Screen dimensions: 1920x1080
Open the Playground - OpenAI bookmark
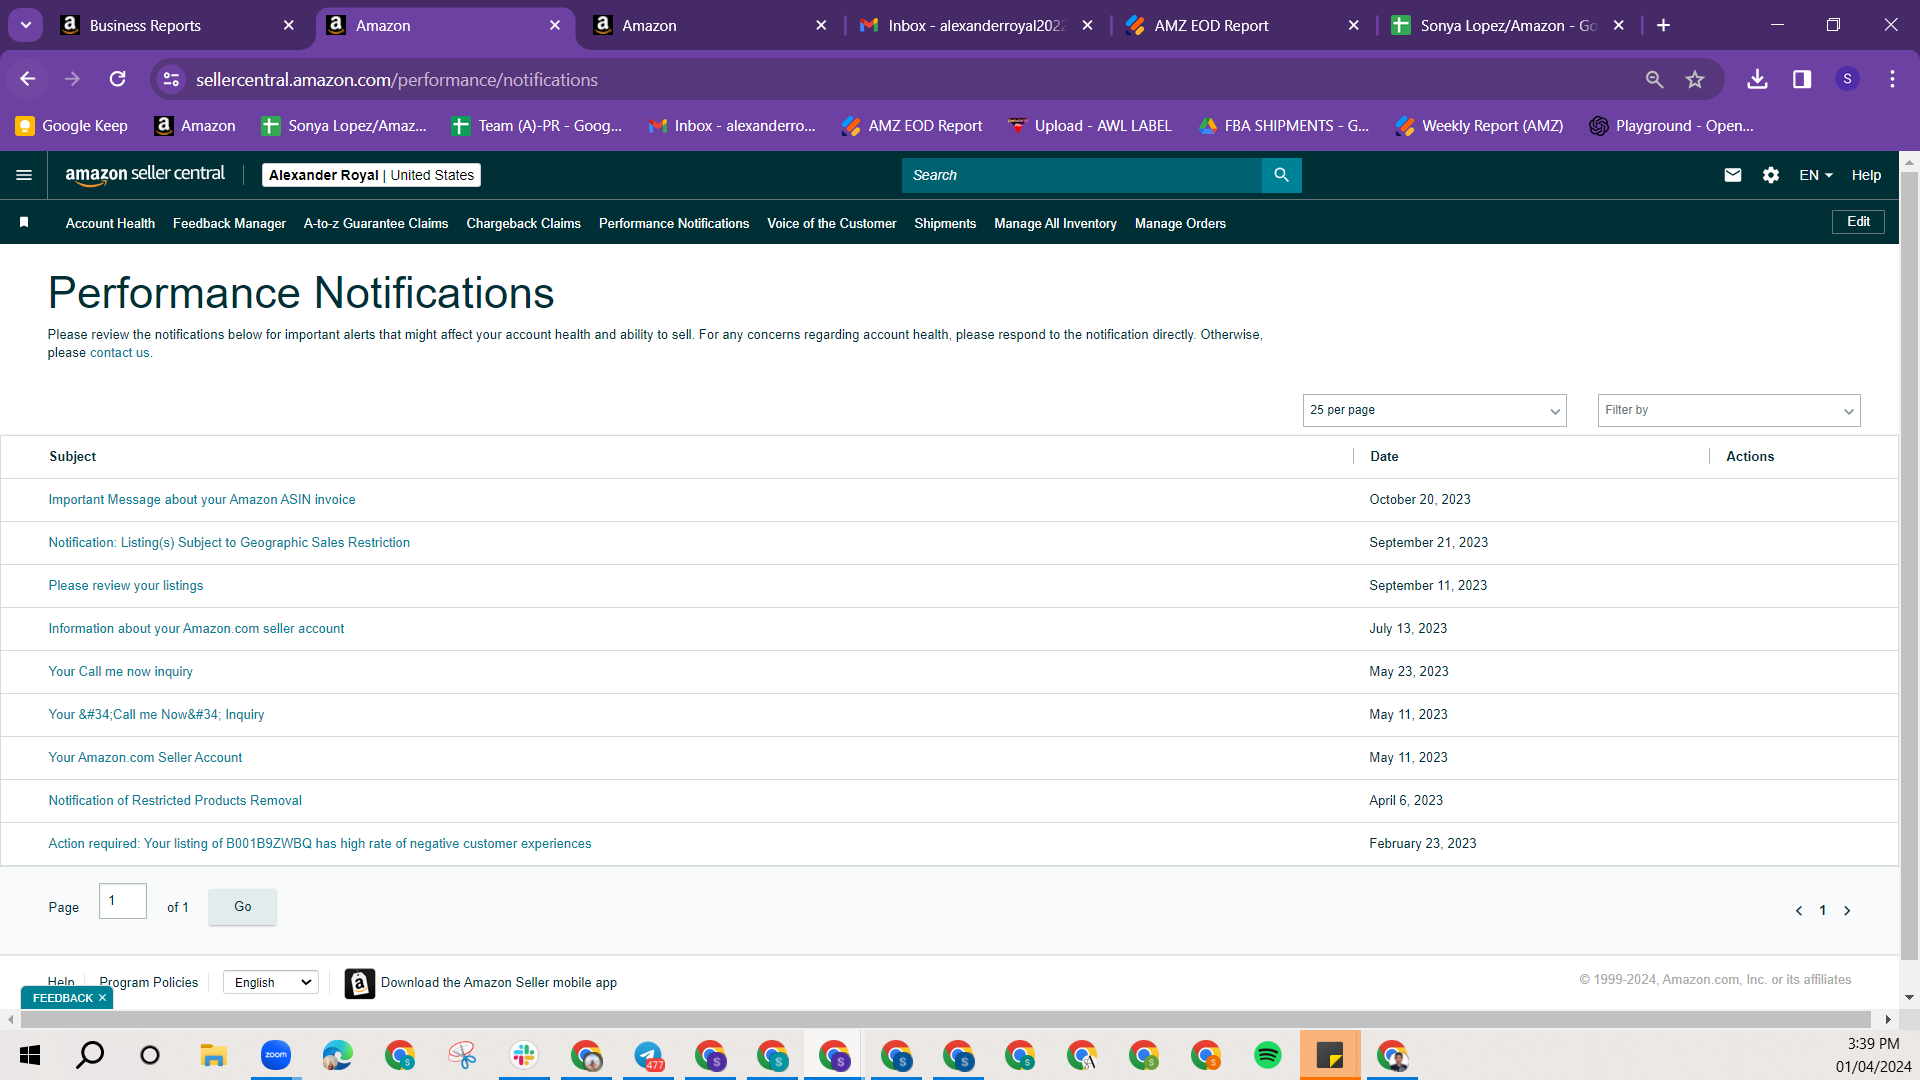[x=1672, y=126]
